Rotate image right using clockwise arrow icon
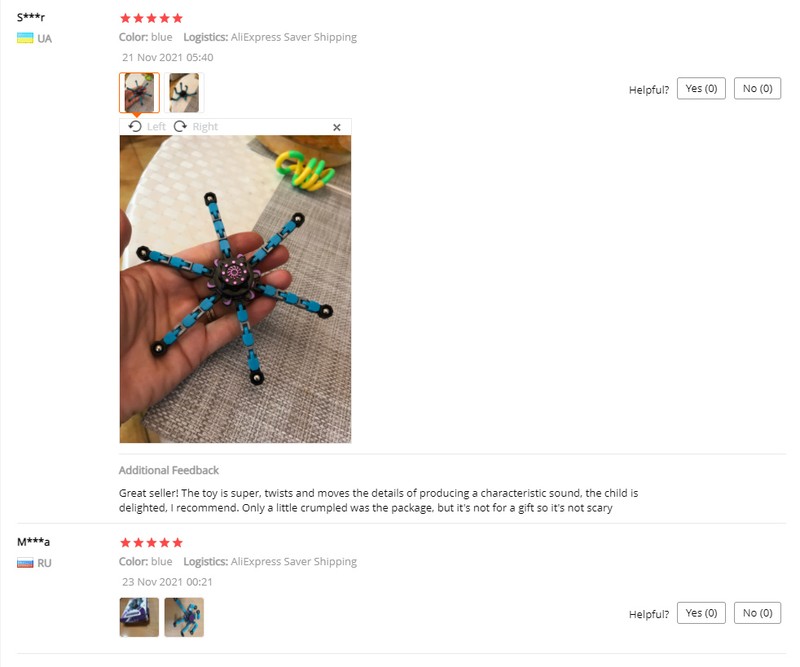Viewport: 800px width, 667px height. click(180, 126)
